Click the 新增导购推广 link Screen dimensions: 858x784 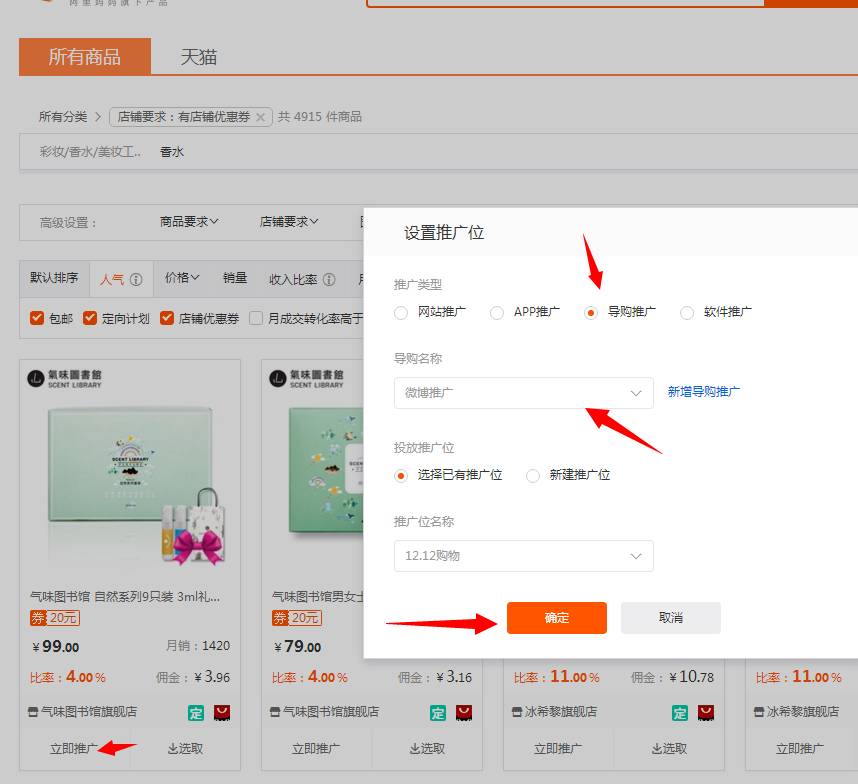click(x=704, y=392)
